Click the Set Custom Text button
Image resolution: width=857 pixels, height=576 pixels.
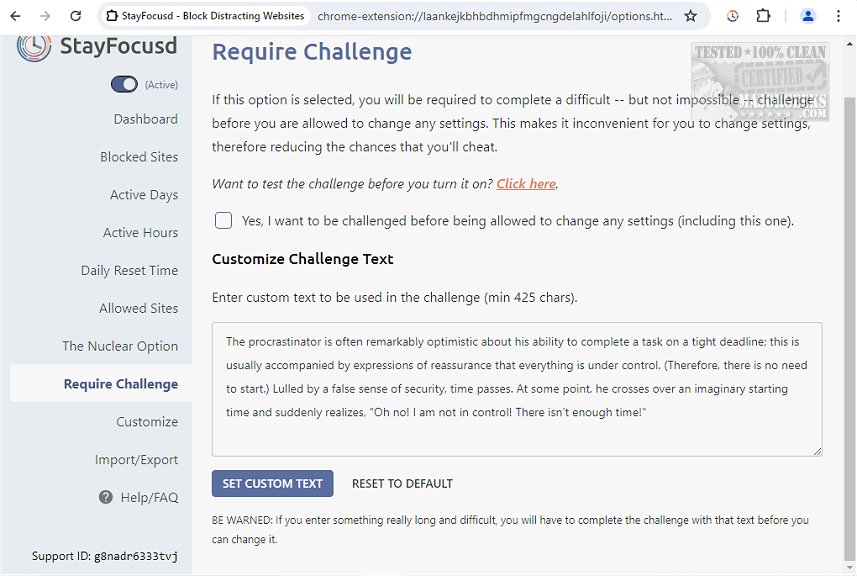[272, 484]
